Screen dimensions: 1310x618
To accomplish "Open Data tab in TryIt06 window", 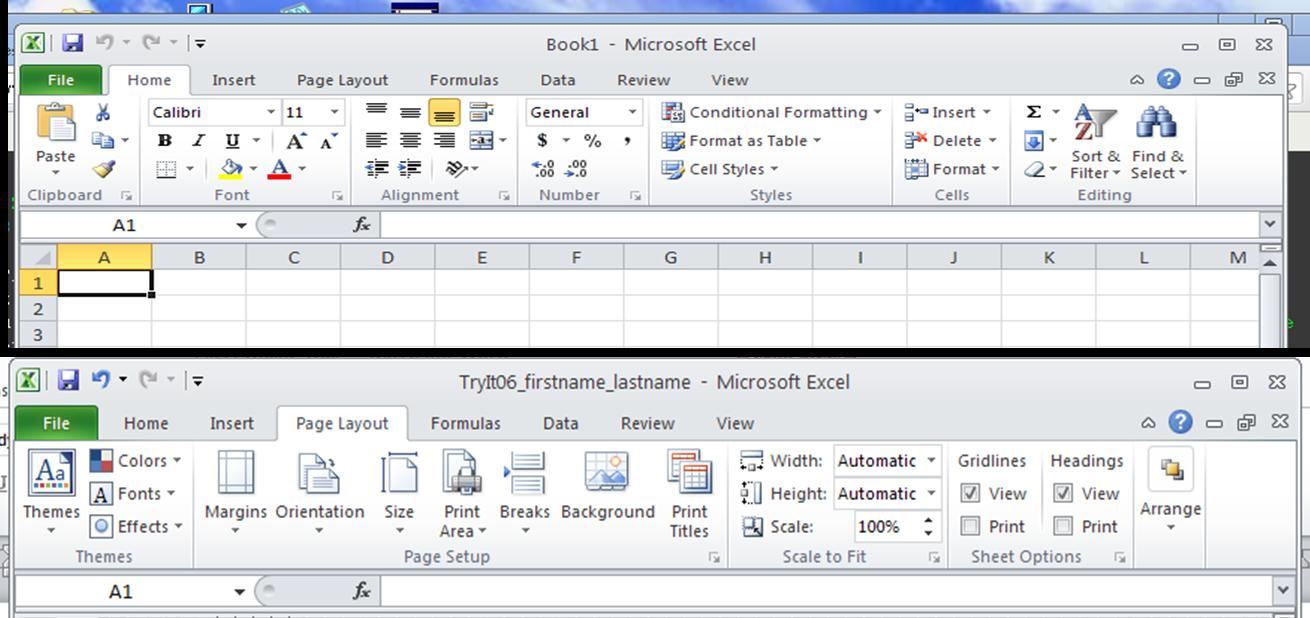I will point(560,423).
